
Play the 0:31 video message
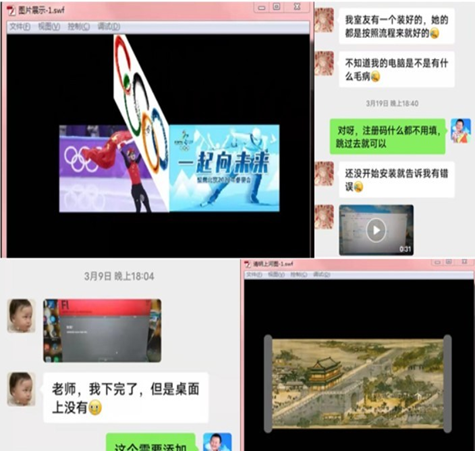376,230
